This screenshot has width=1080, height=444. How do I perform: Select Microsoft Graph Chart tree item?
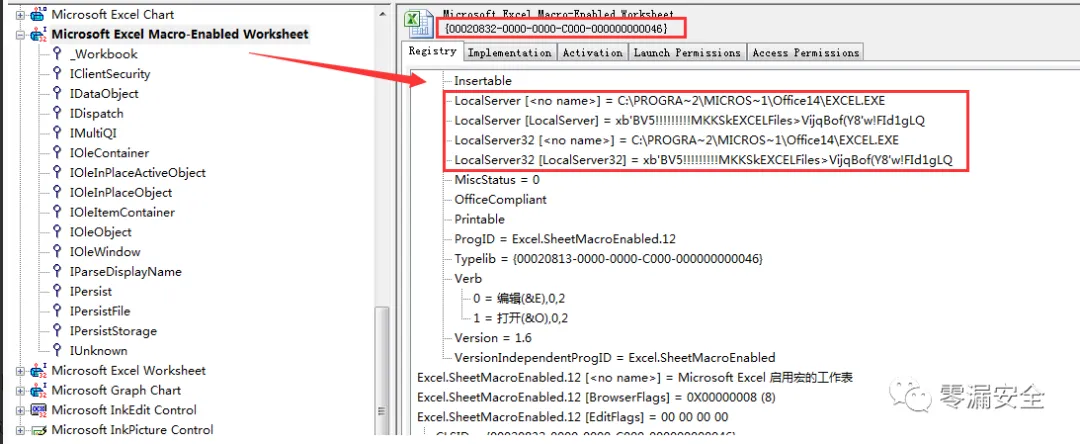click(116, 390)
